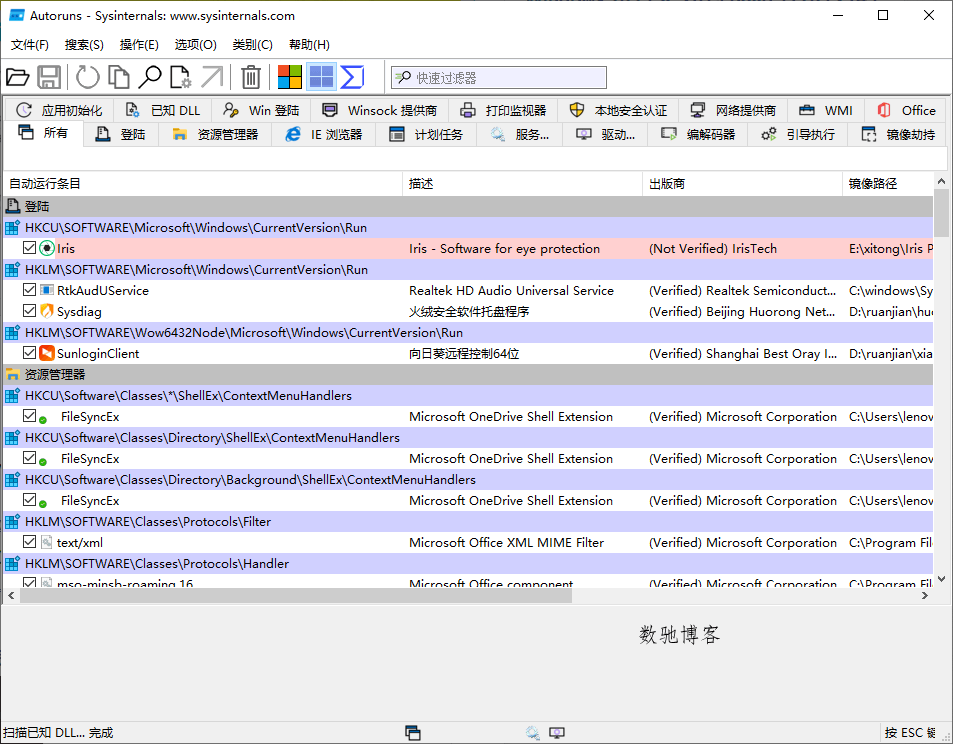Open the 操作(E) menu
Image resolution: width=953 pixels, height=744 pixels.
click(x=139, y=45)
